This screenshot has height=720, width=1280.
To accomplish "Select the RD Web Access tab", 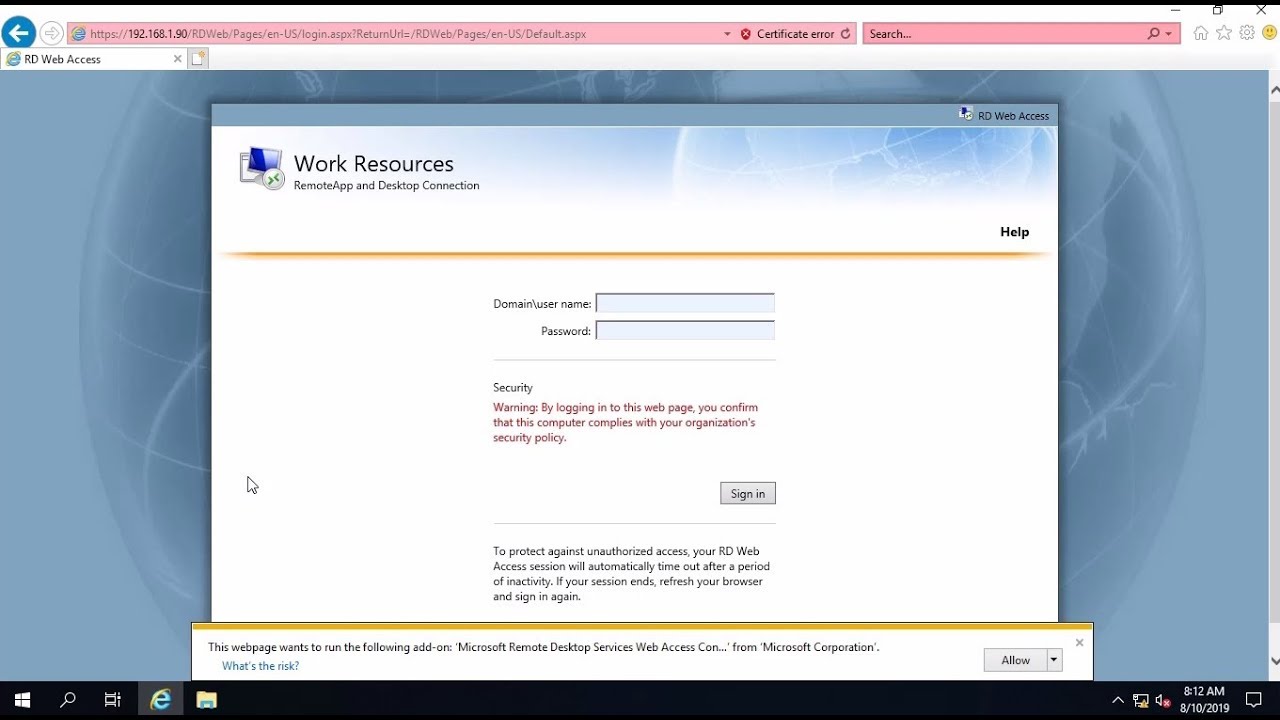I will pos(94,59).
